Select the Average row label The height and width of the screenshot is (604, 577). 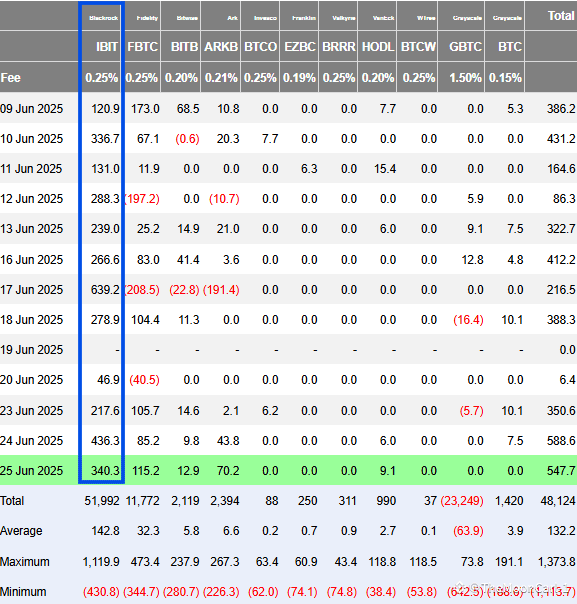pyautogui.click(x=21, y=531)
